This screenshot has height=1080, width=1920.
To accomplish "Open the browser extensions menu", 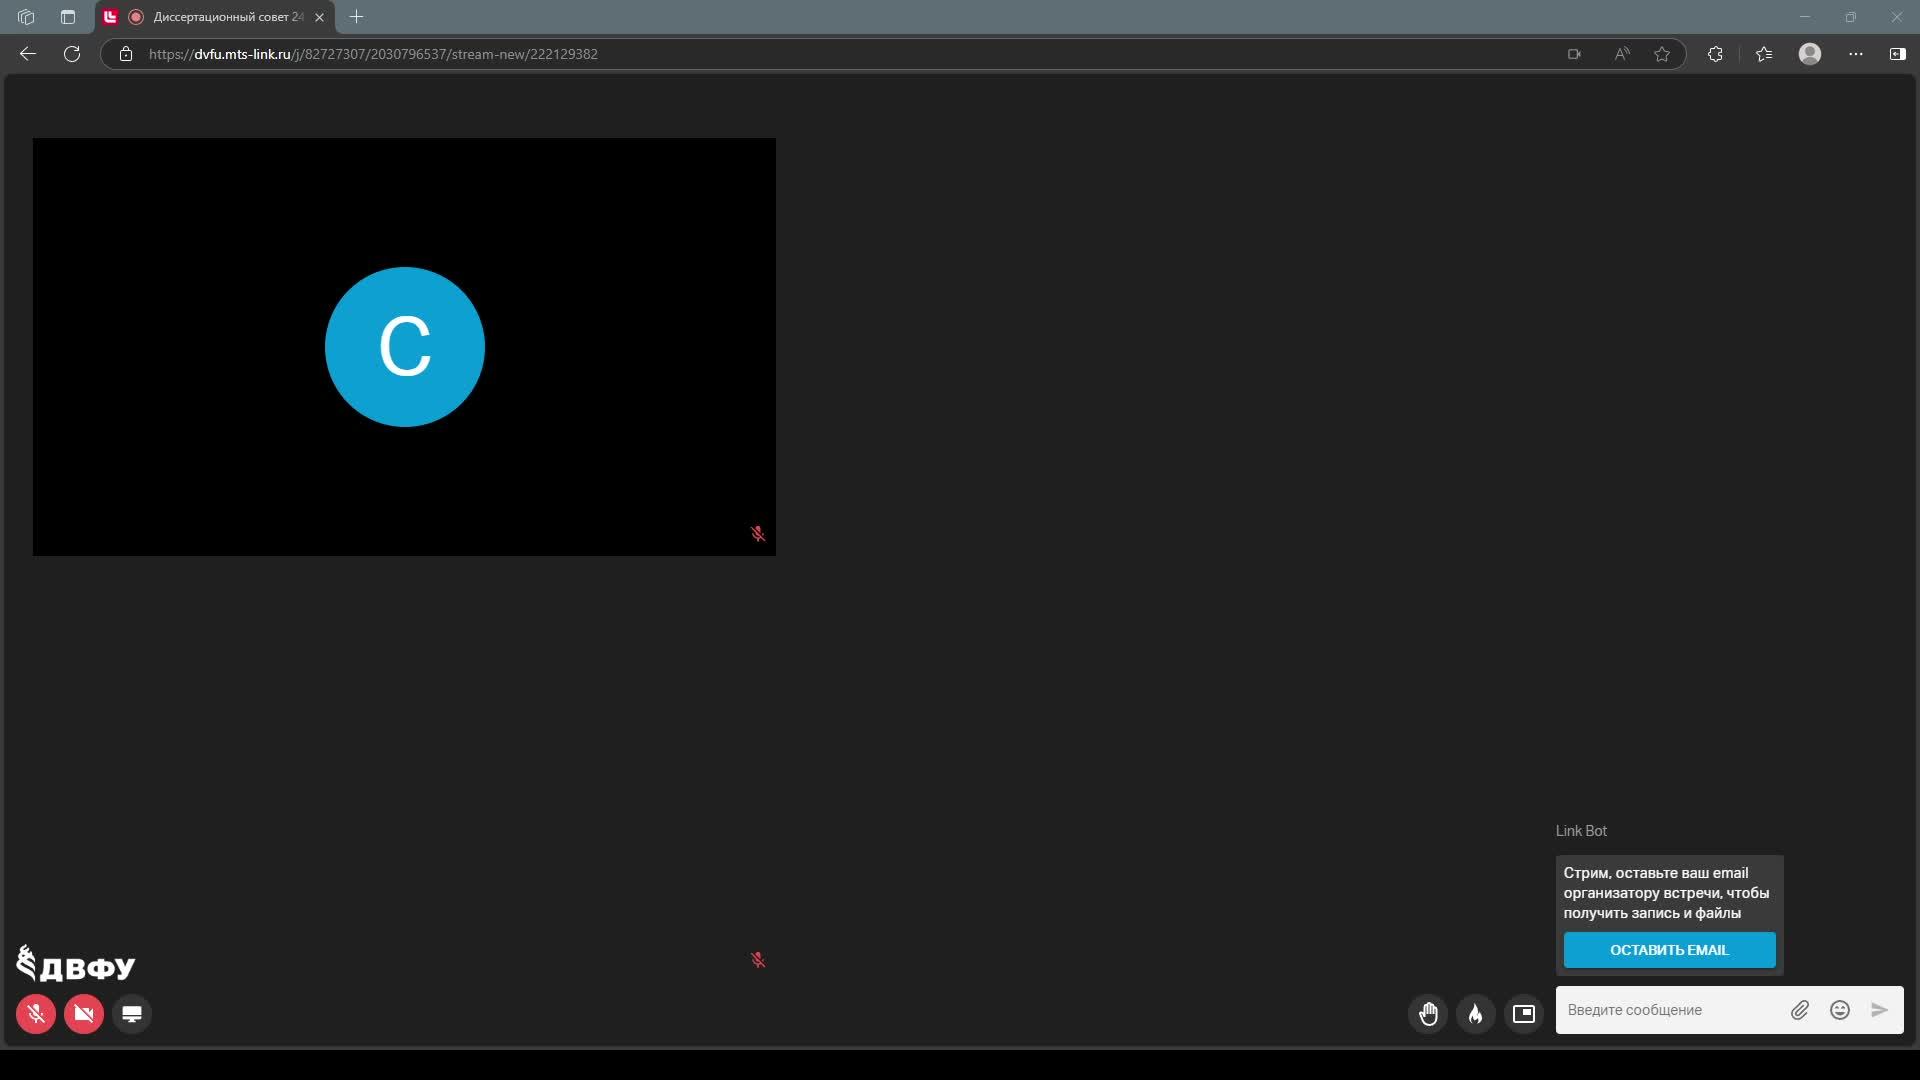I will click(x=1715, y=54).
